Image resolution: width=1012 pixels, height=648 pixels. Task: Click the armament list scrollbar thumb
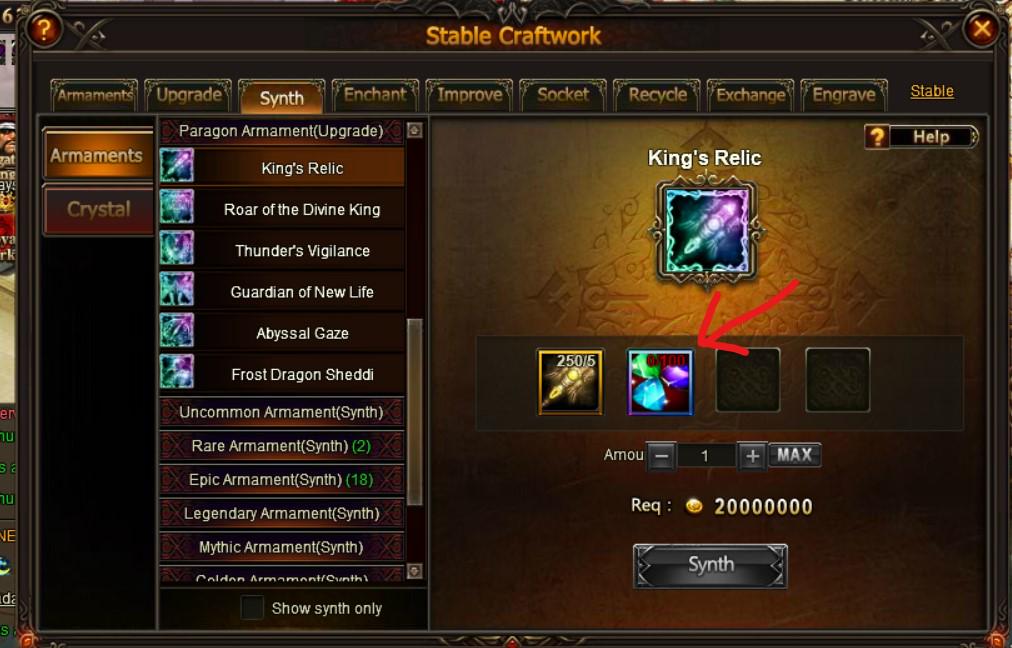[415, 412]
